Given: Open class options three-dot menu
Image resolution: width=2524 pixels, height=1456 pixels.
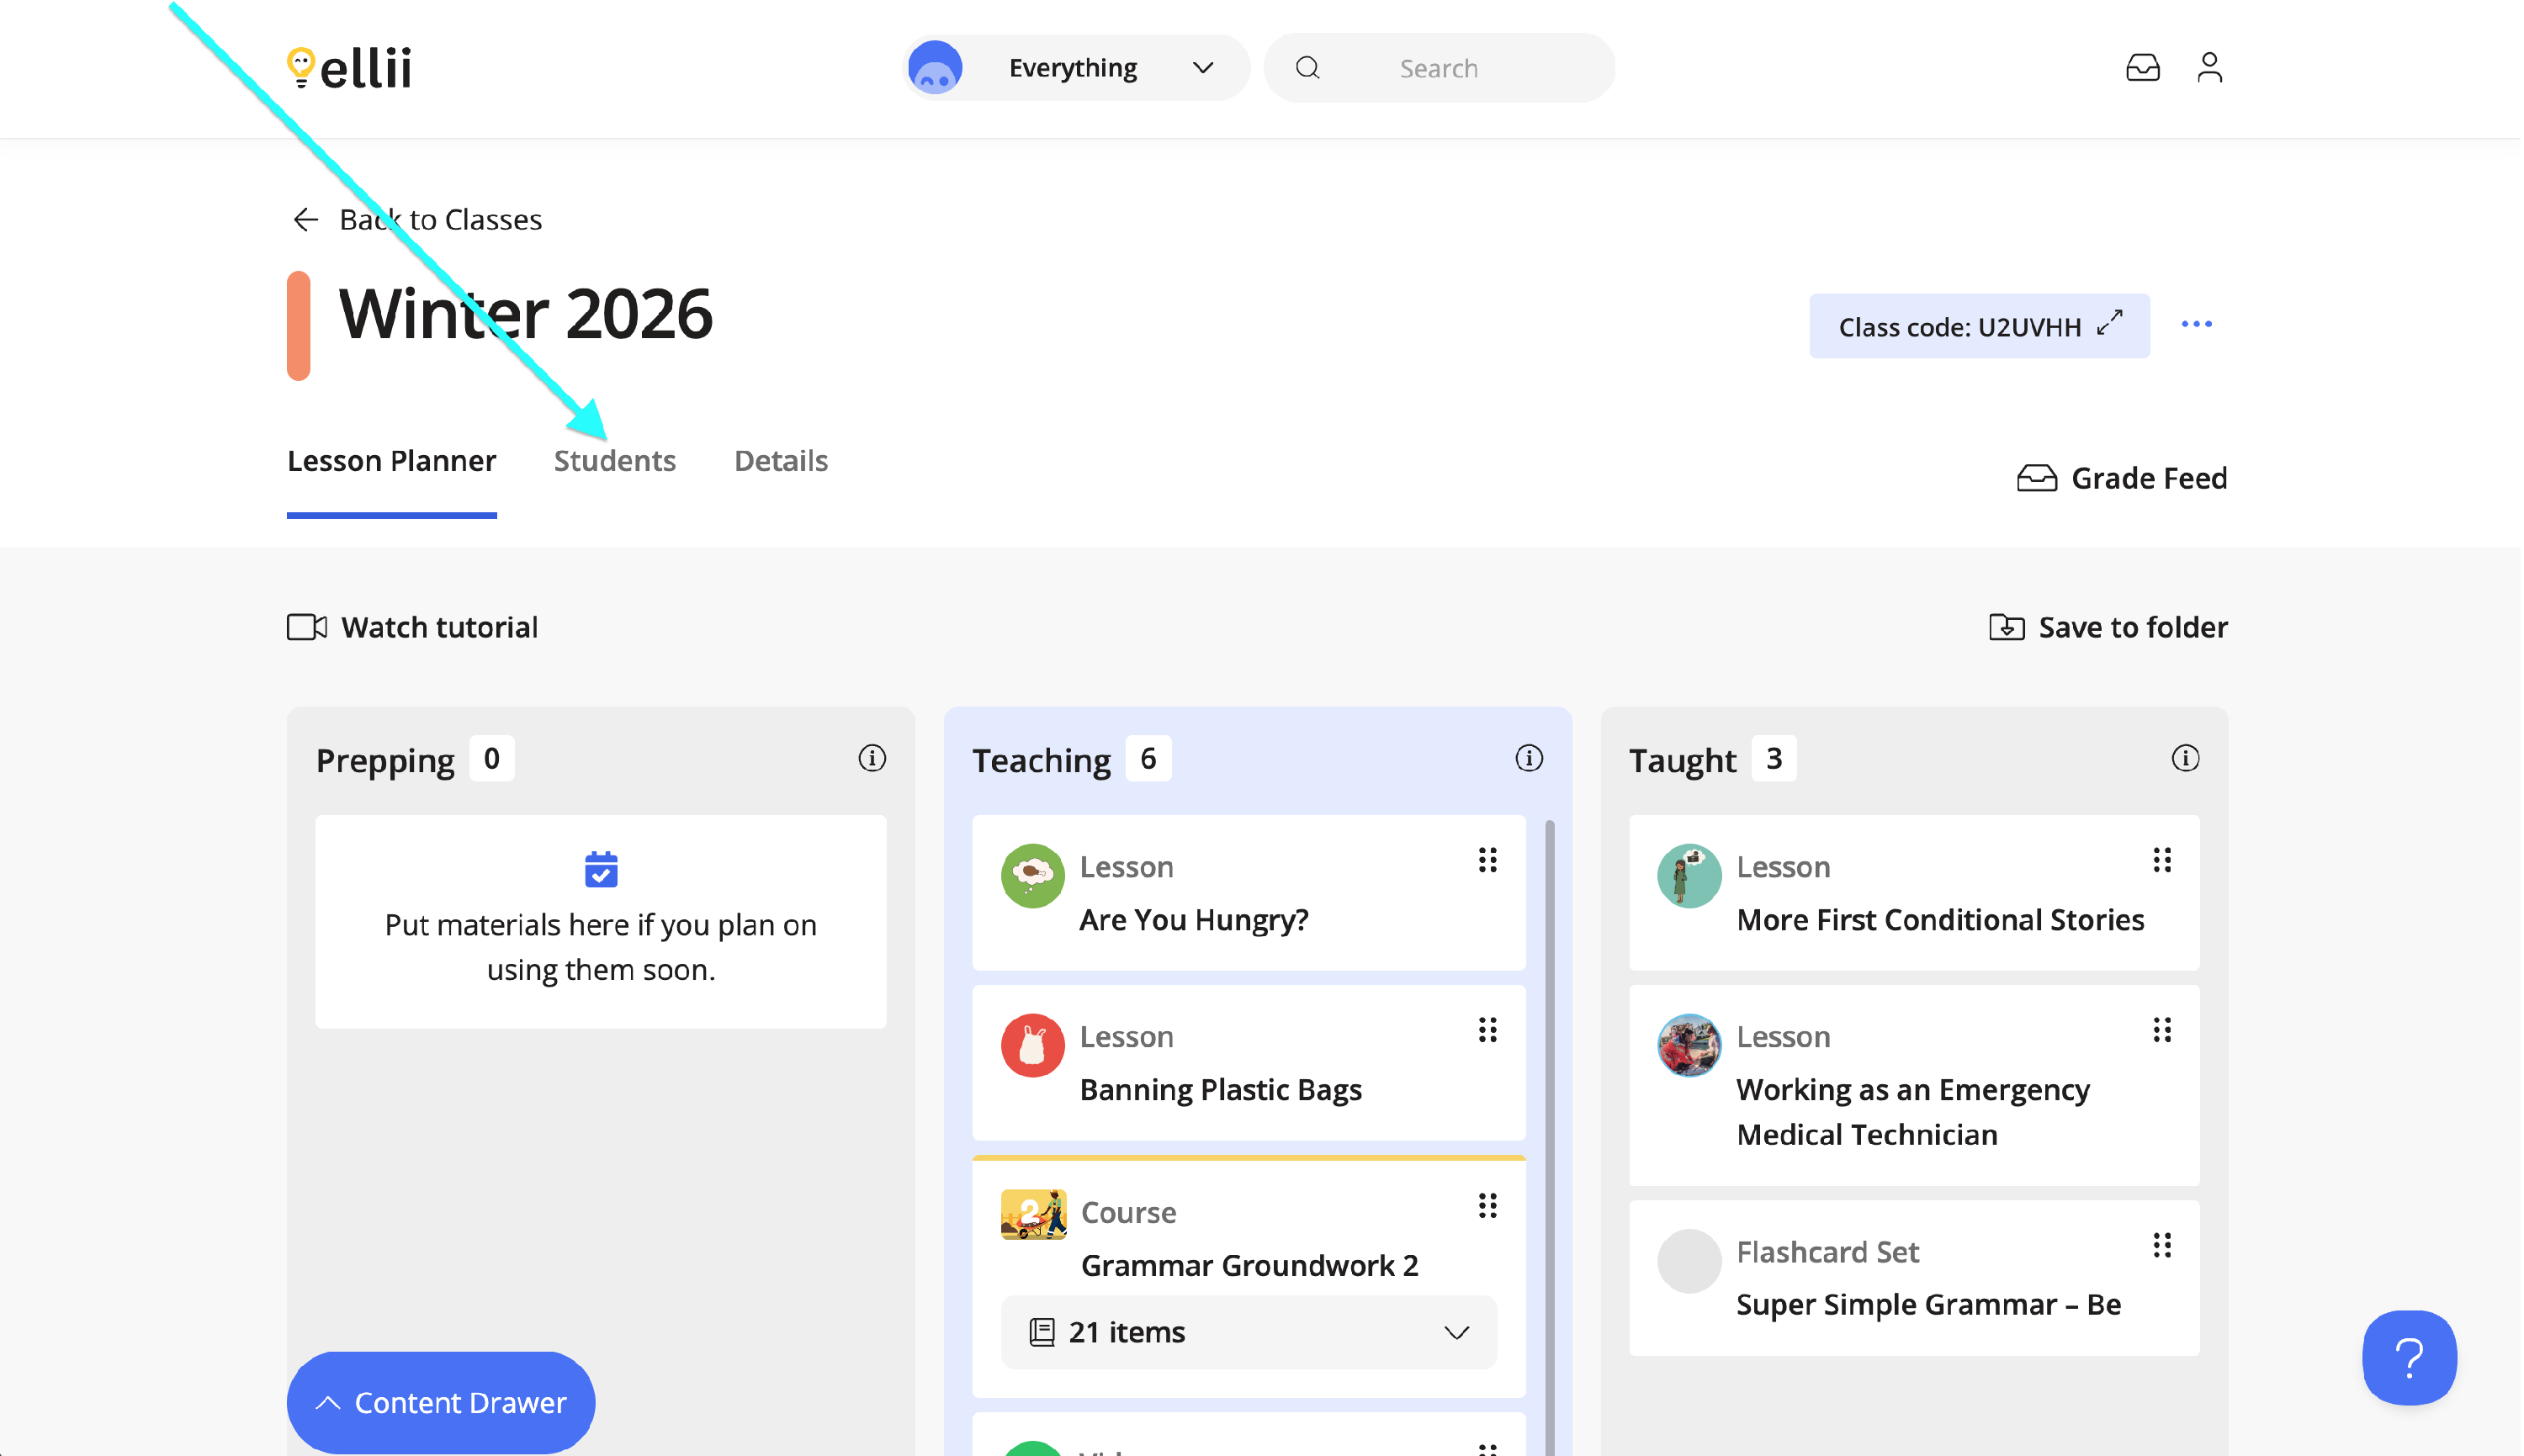Looking at the screenshot, I should [x=2196, y=325].
